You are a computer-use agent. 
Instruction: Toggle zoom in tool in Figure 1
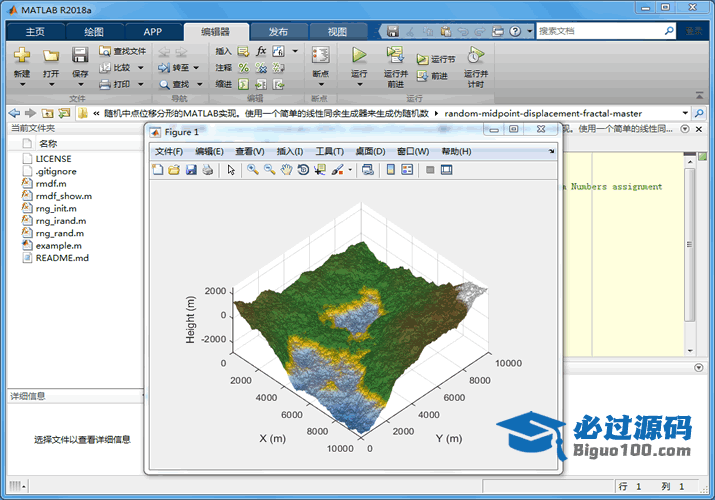coord(253,170)
